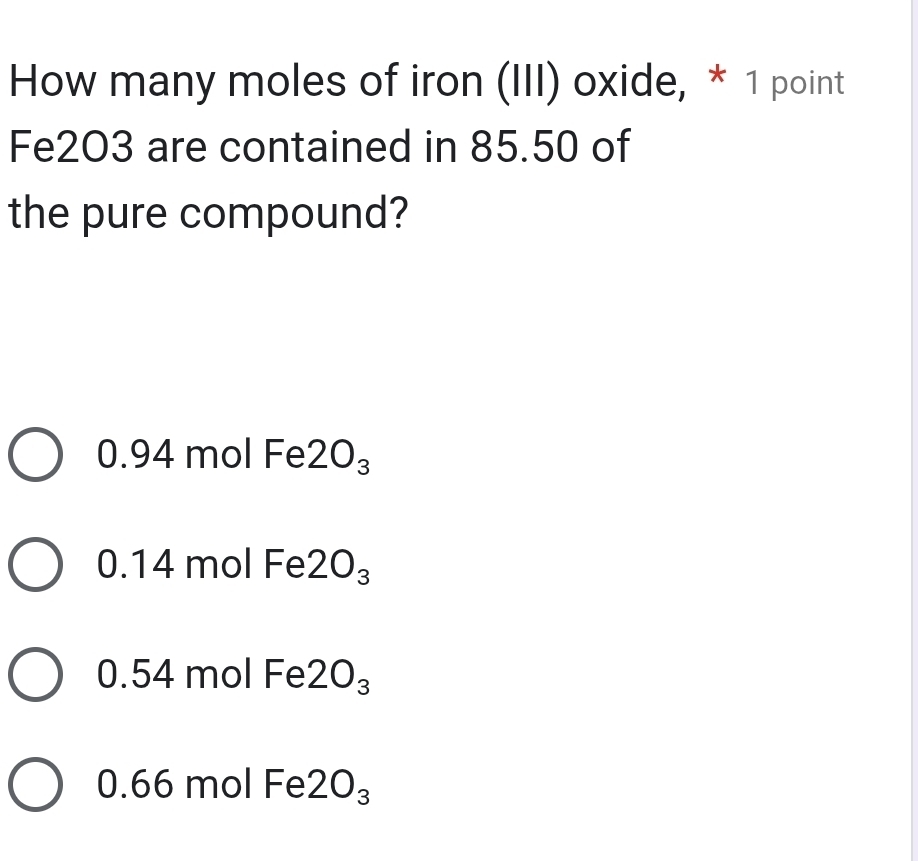Click the "(III)" numeral in the question
Image resolution: width=918 pixels, height=861 pixels.
[x=526, y=82]
